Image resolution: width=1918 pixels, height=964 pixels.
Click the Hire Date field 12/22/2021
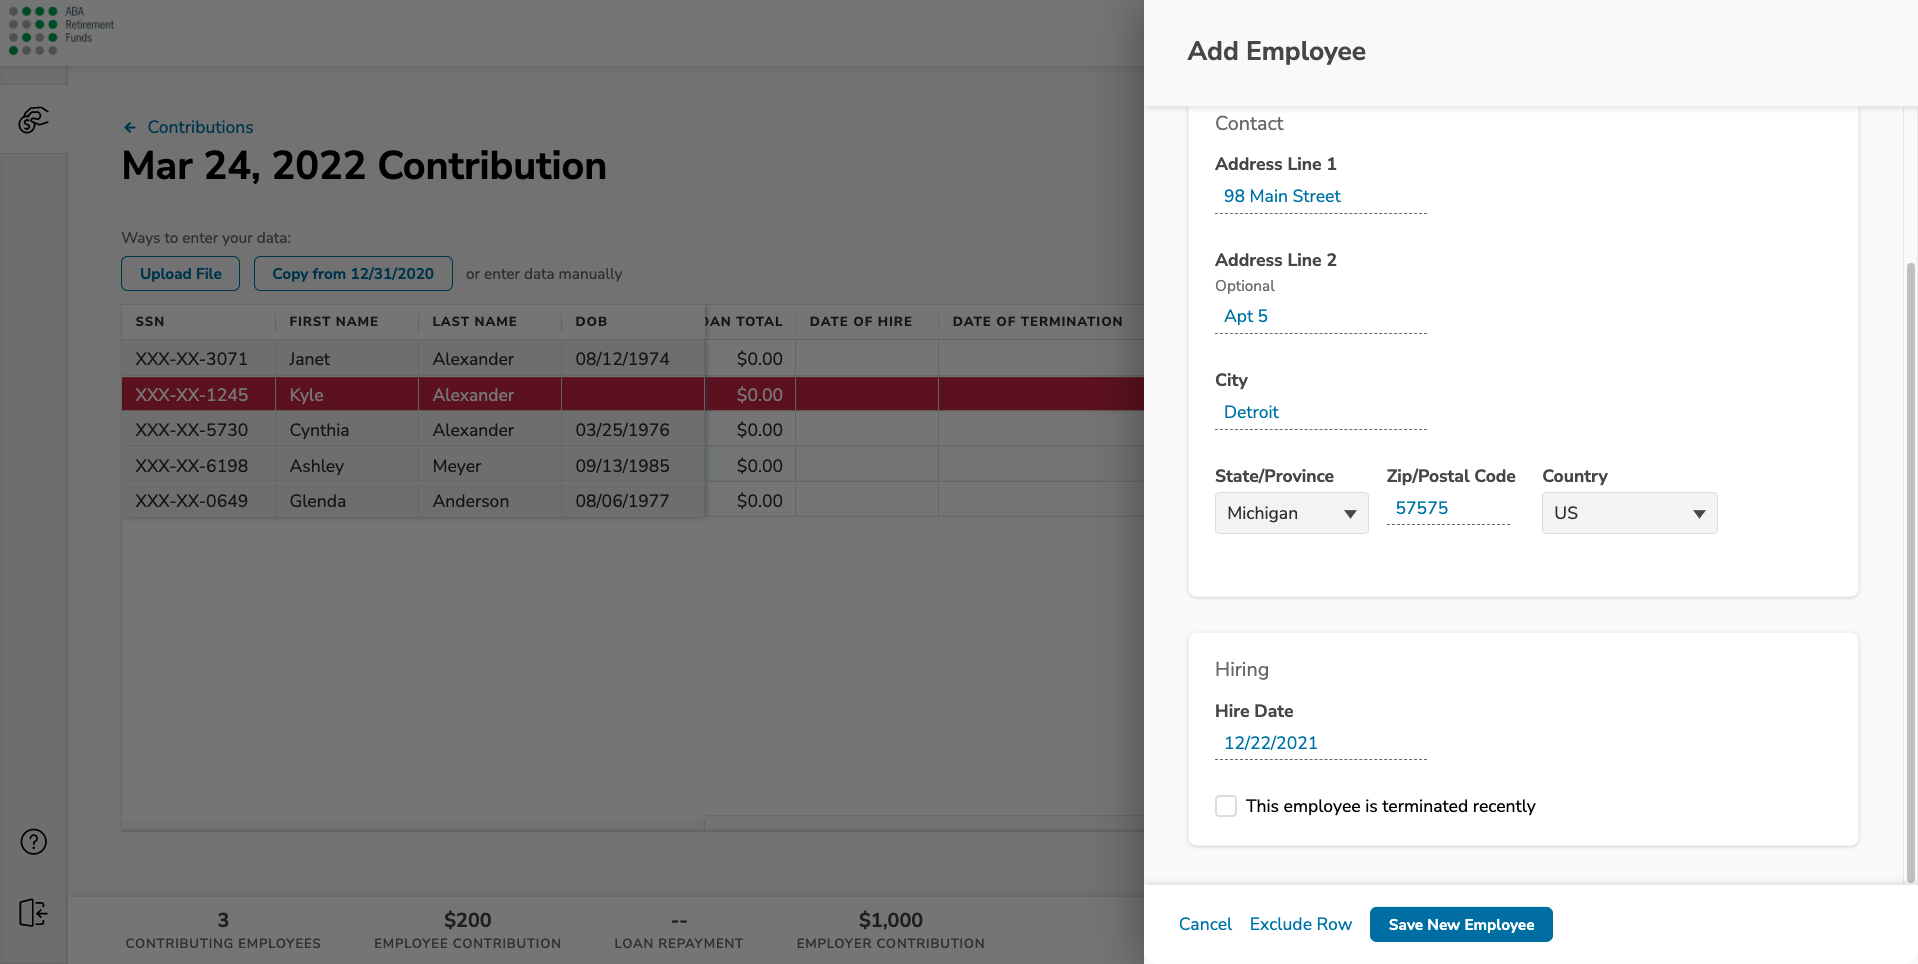click(x=1320, y=743)
